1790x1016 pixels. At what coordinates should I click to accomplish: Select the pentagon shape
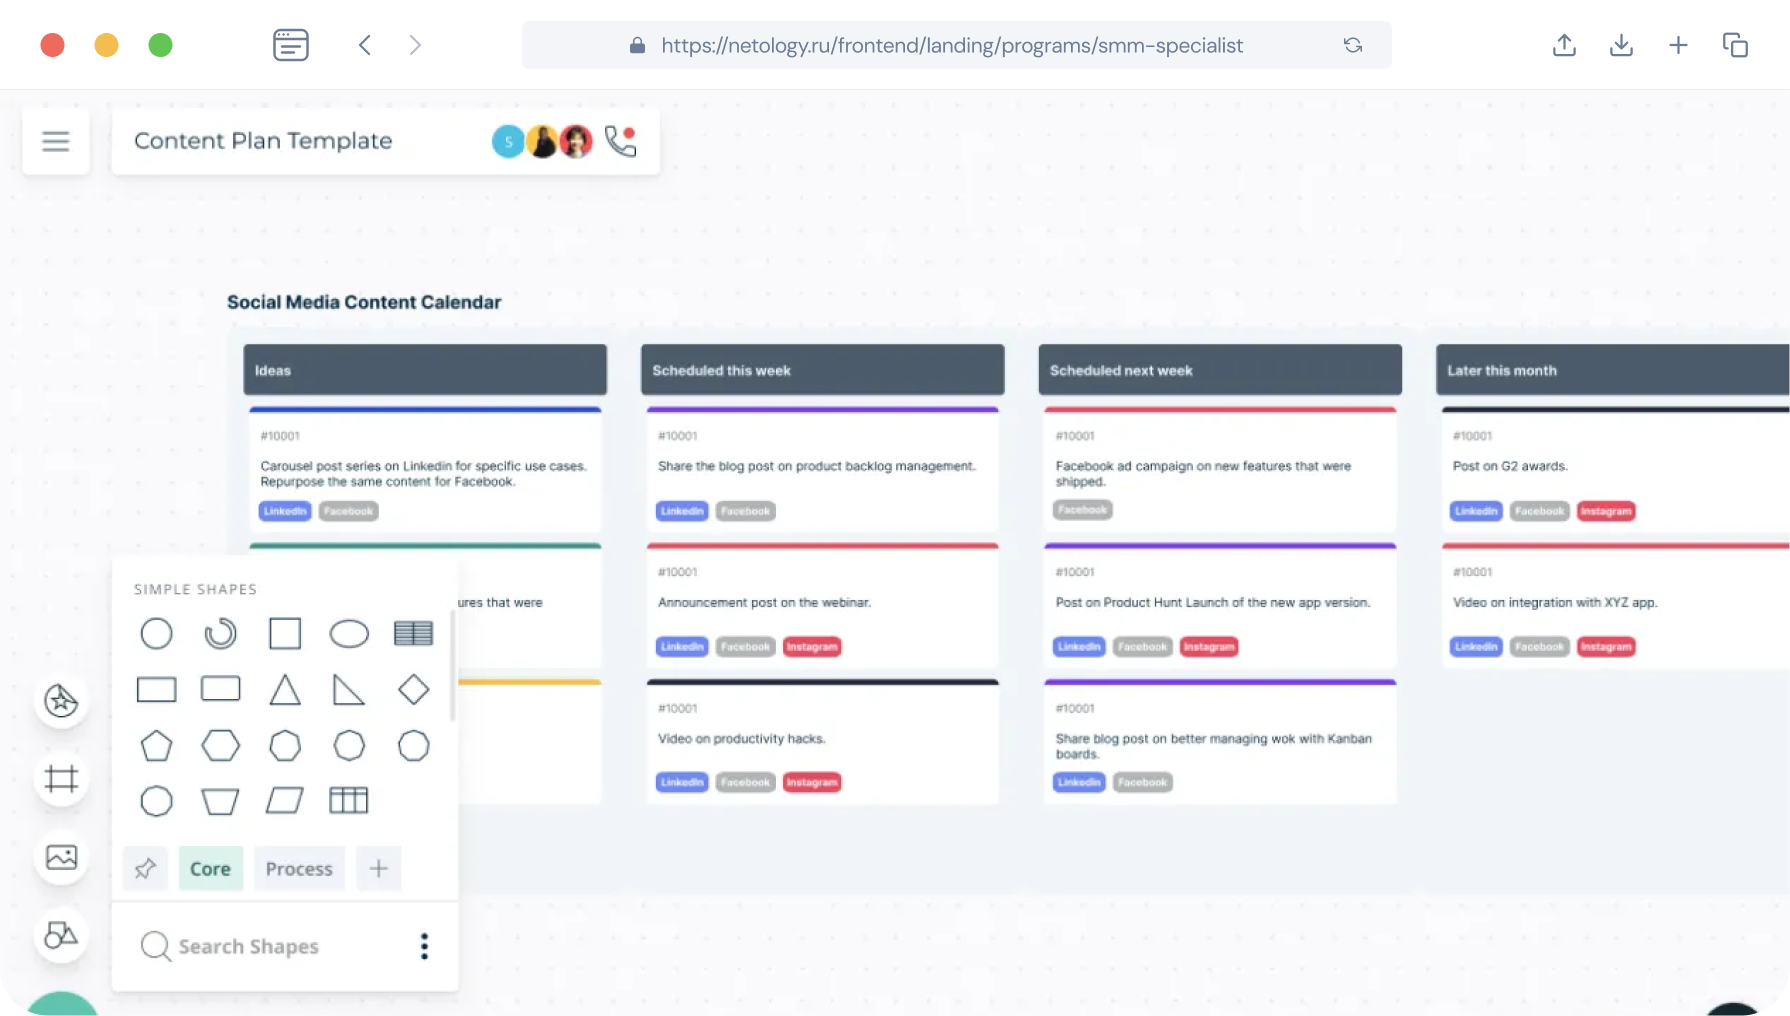click(x=156, y=746)
